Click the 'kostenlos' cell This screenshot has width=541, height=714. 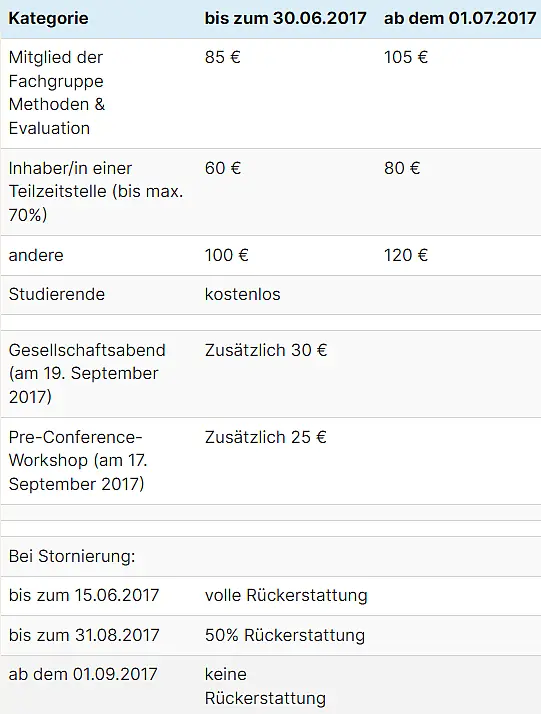(x=242, y=294)
